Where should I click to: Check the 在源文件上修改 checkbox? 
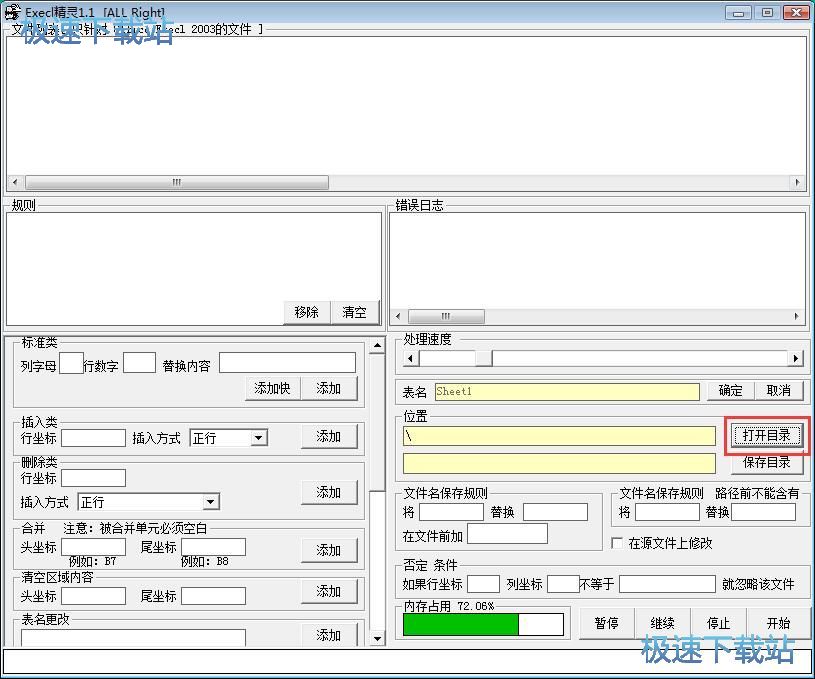[x=617, y=543]
